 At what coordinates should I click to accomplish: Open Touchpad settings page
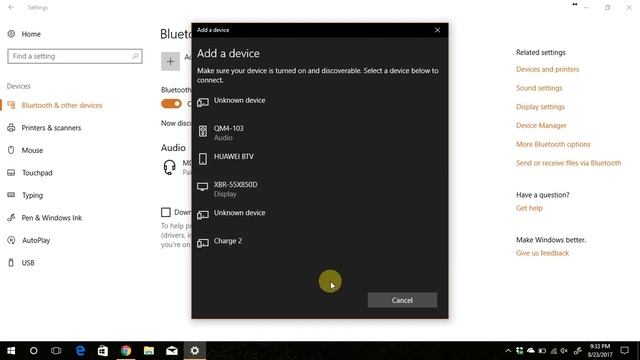point(37,173)
